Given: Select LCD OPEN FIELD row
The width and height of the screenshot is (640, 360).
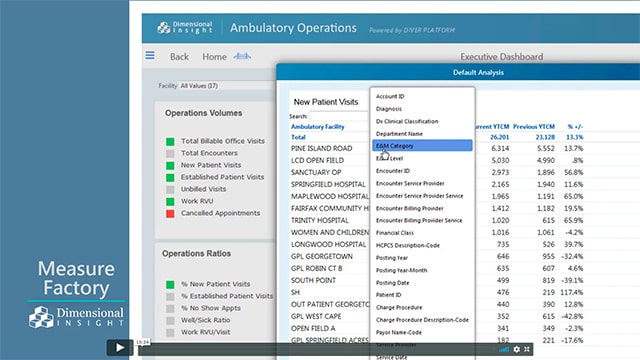Looking at the screenshot, I should click(318, 160).
